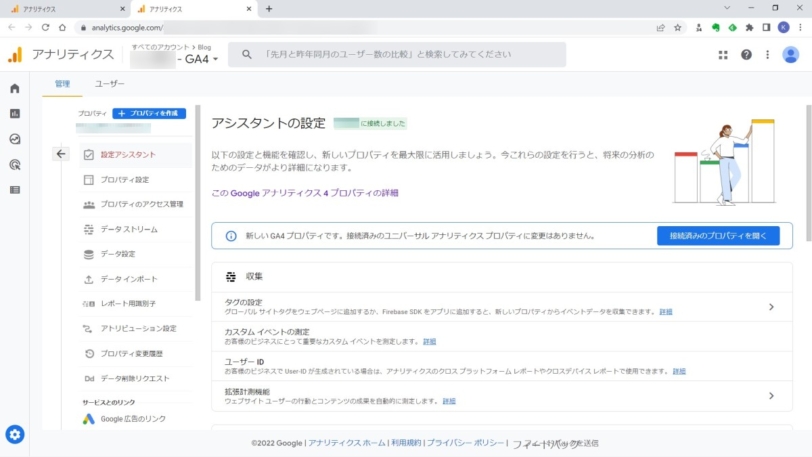Viewport: 812px width, 457px height.
Task: Open データインポート menu item
Action: point(135,279)
